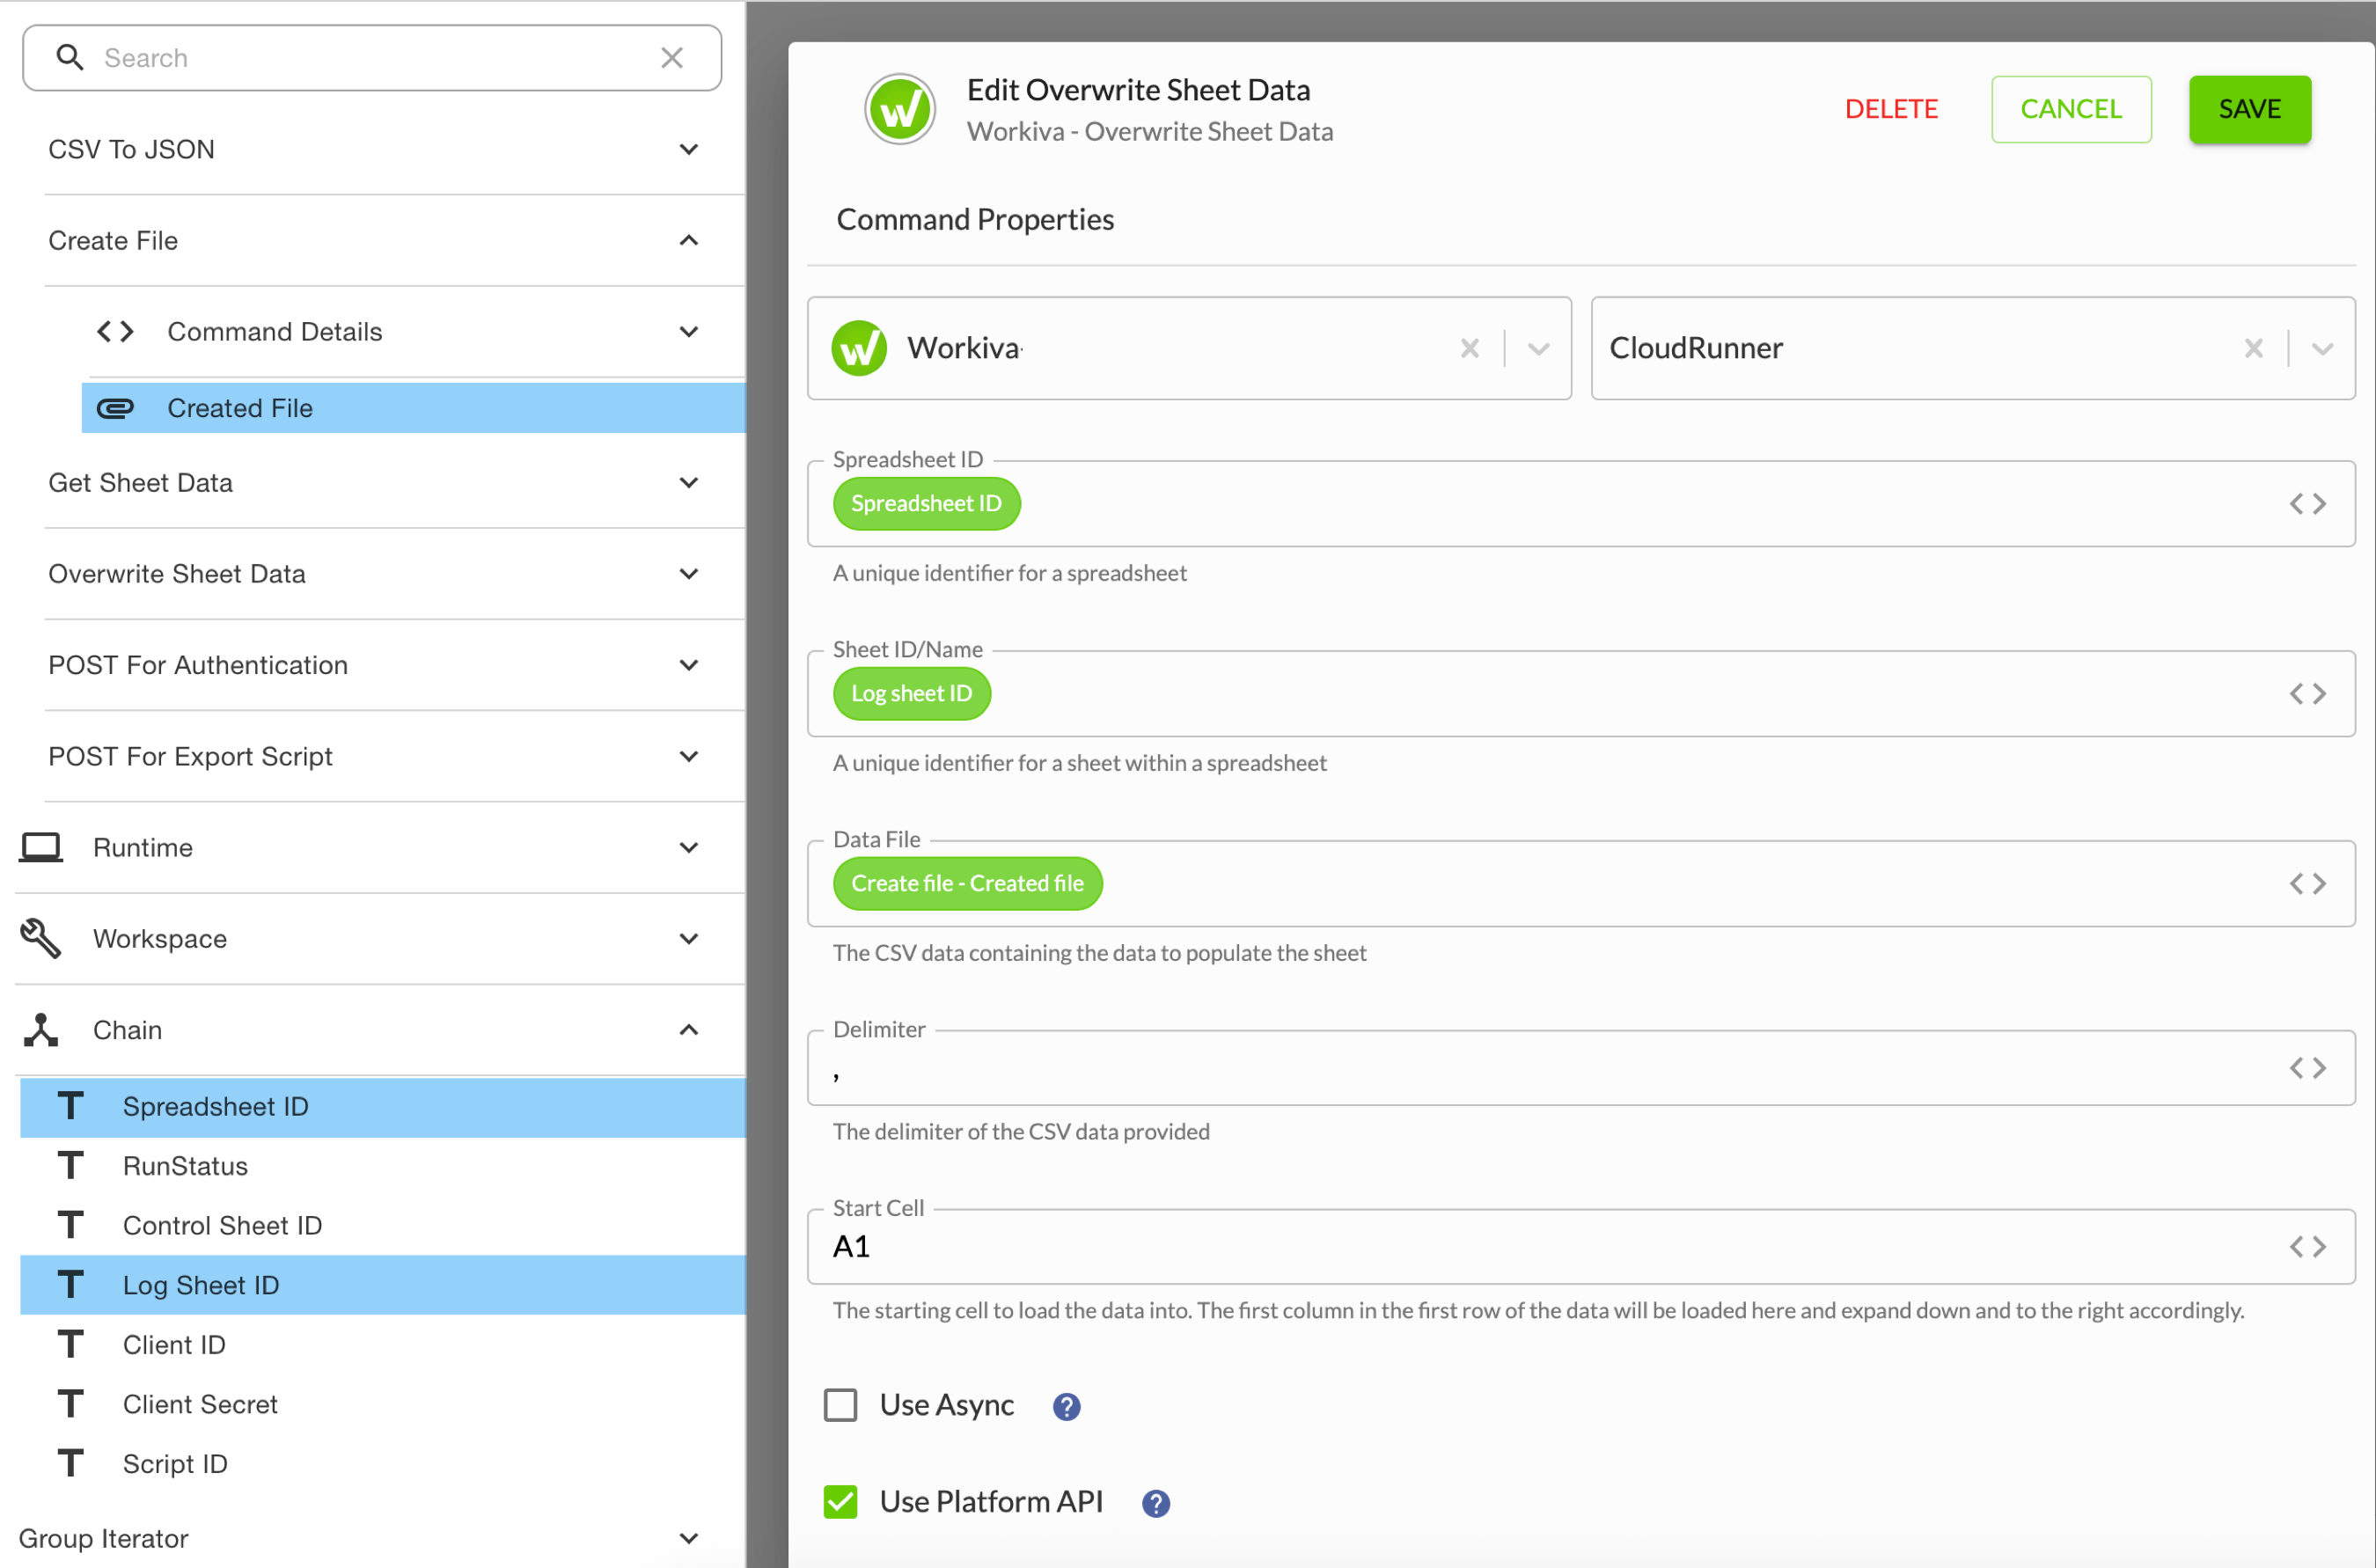Toggle code view for Start Cell field
This screenshot has width=2376, height=1568.
point(2307,1246)
